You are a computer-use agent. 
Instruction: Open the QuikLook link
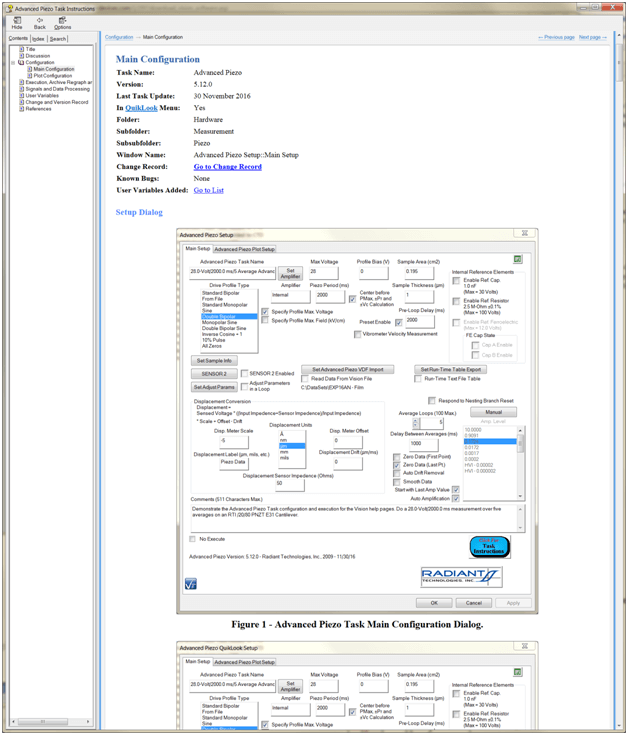tap(141, 108)
